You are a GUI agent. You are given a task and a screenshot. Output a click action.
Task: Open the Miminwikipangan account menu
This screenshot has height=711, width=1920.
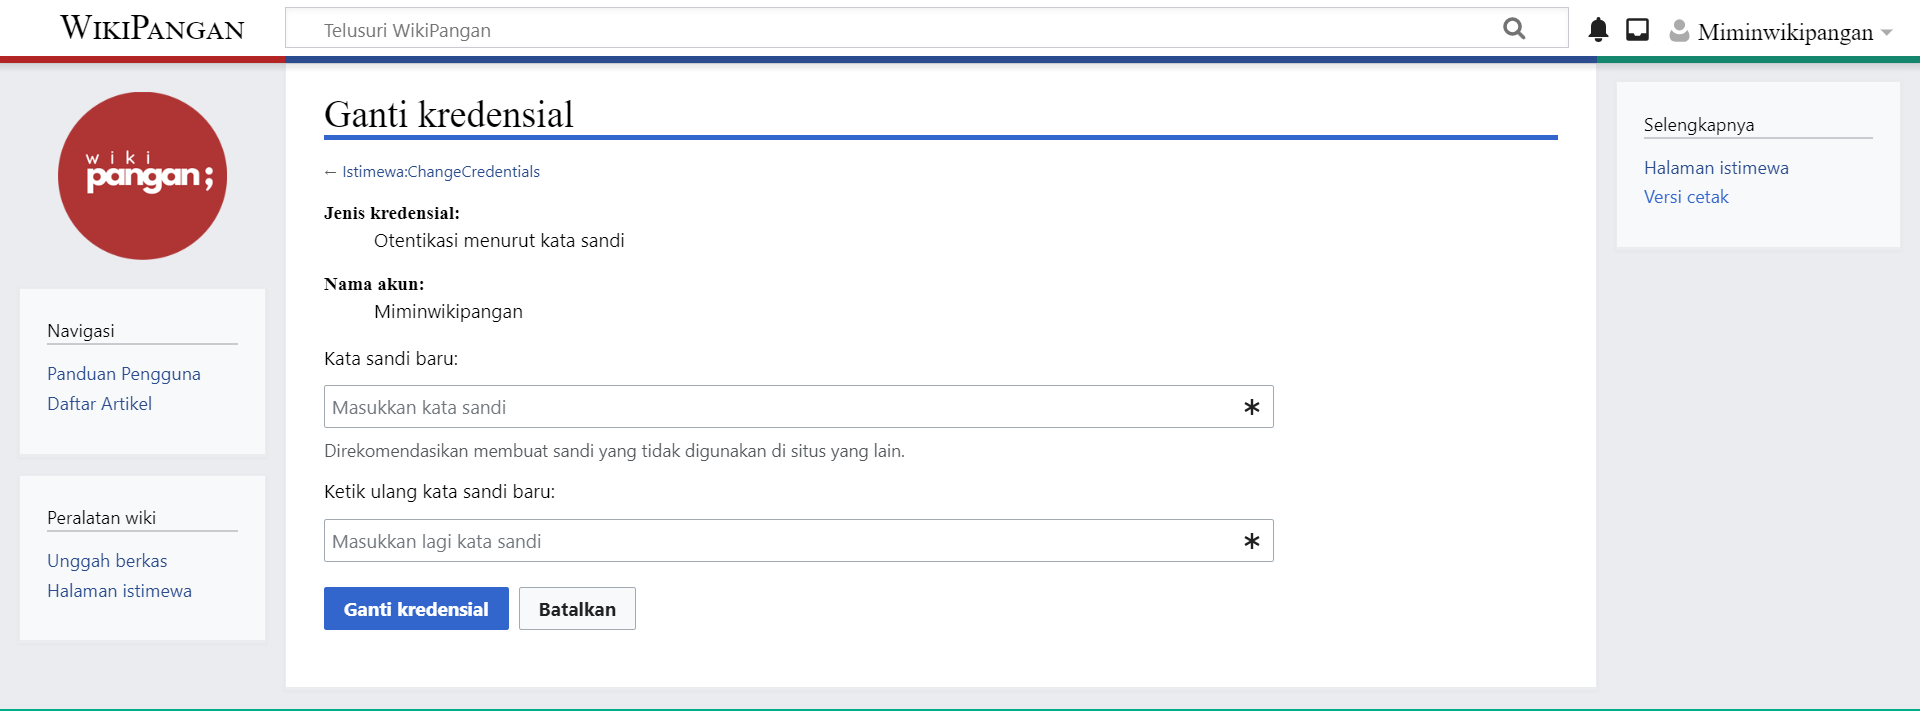[x=1784, y=32]
